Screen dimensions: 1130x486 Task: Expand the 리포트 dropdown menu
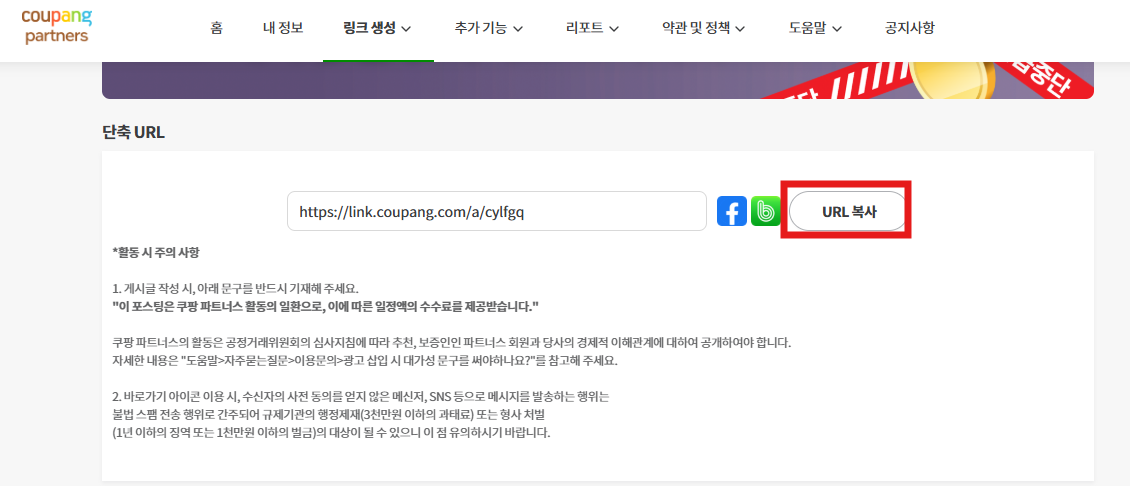click(x=592, y=29)
